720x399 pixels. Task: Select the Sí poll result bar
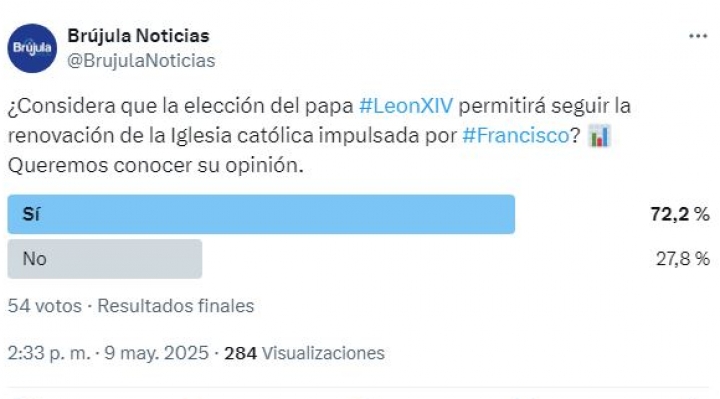261,214
